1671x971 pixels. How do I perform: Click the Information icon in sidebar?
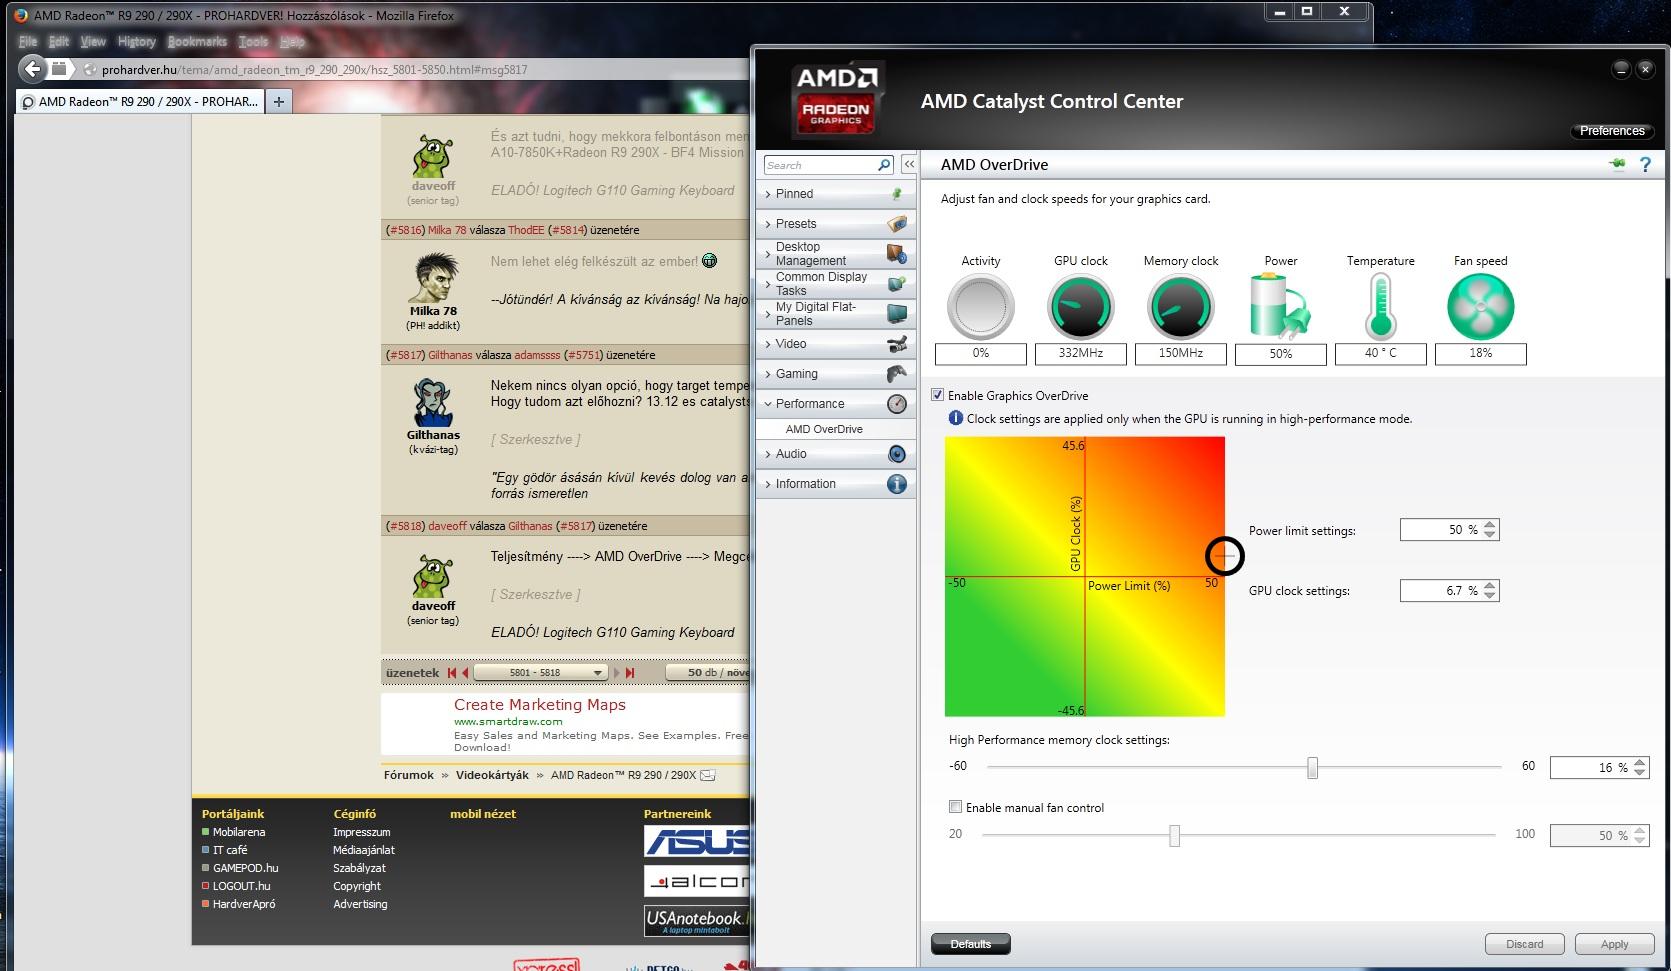pos(897,484)
